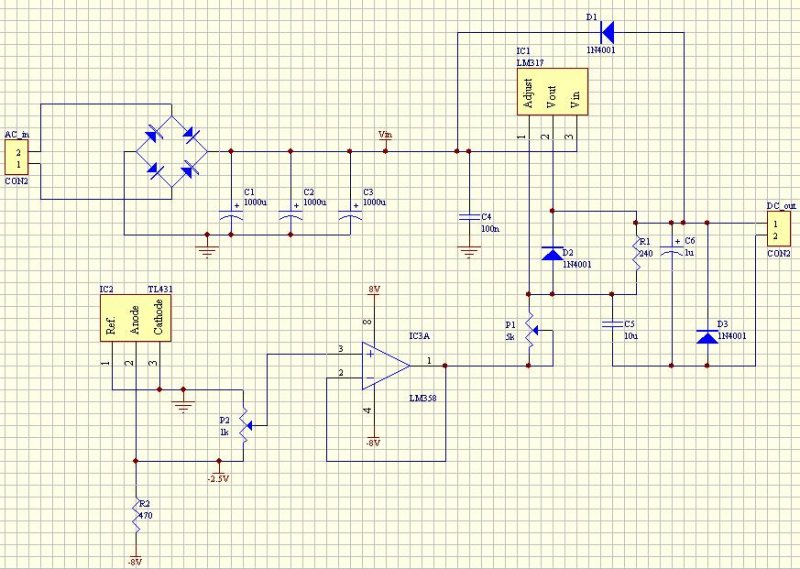This screenshot has width=800, height=569.
Task: Select the LM317 regulator IC1 block
Action: click(553, 92)
